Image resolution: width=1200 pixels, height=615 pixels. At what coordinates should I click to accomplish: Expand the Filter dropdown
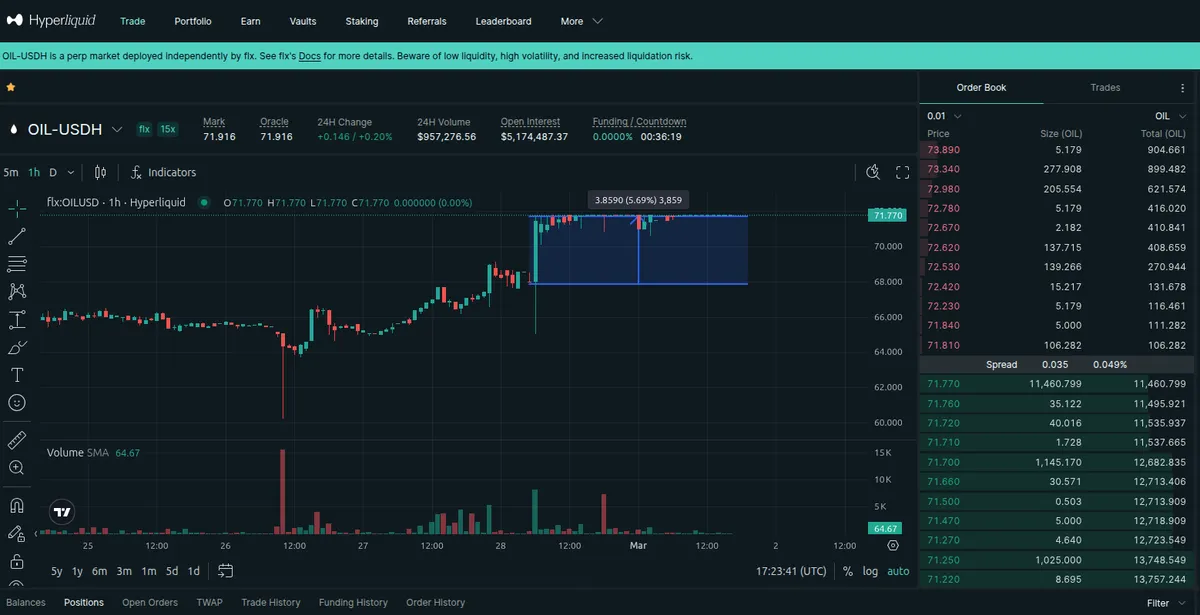tap(1167, 603)
